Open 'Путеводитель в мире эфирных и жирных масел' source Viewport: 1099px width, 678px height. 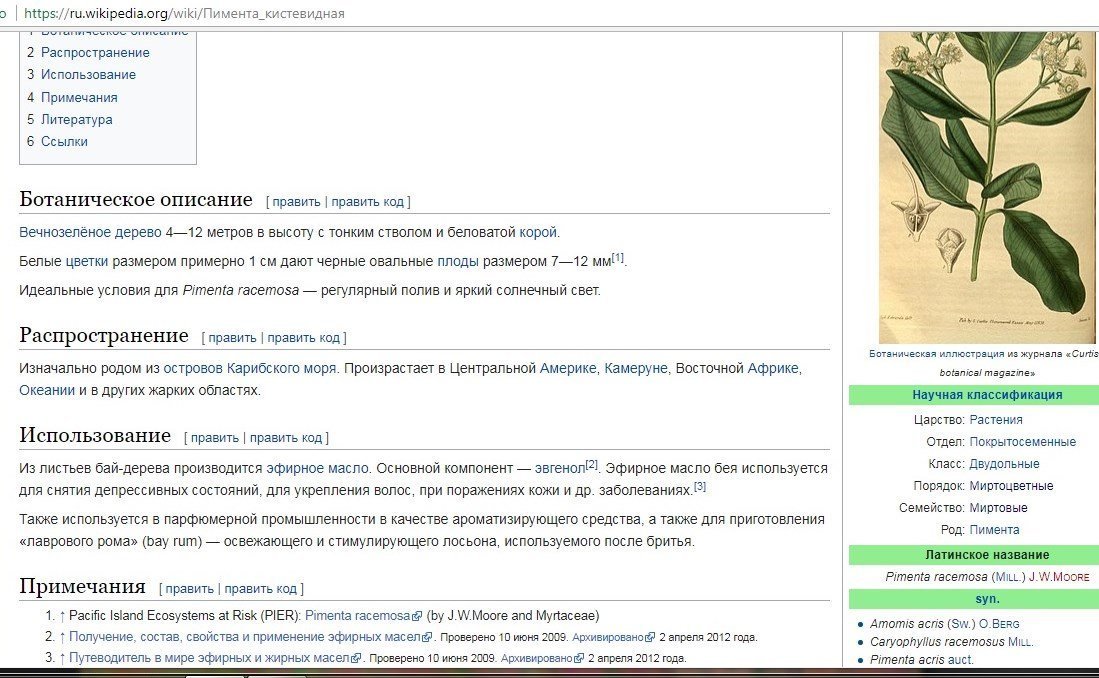(x=209, y=658)
